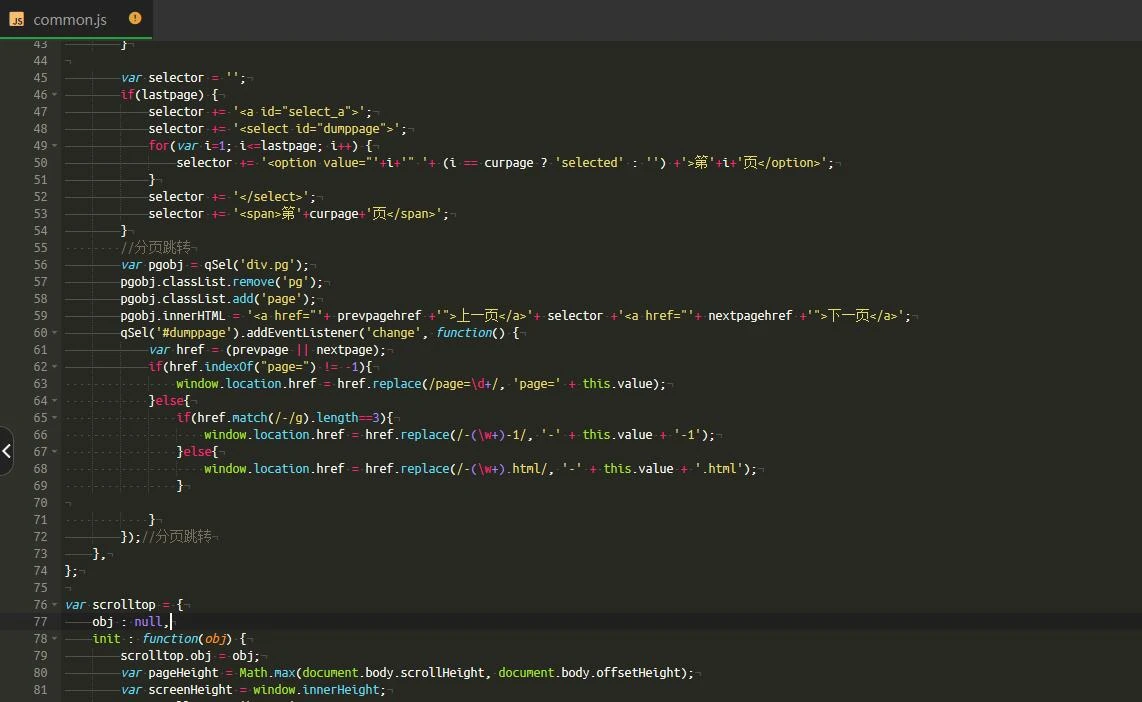Click "nextpage" on line 61
Viewport: 1142px width, 702px height.
(344, 350)
